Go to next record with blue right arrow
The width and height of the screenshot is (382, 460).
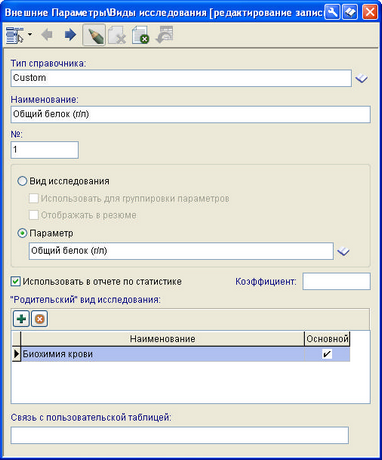pos(70,35)
